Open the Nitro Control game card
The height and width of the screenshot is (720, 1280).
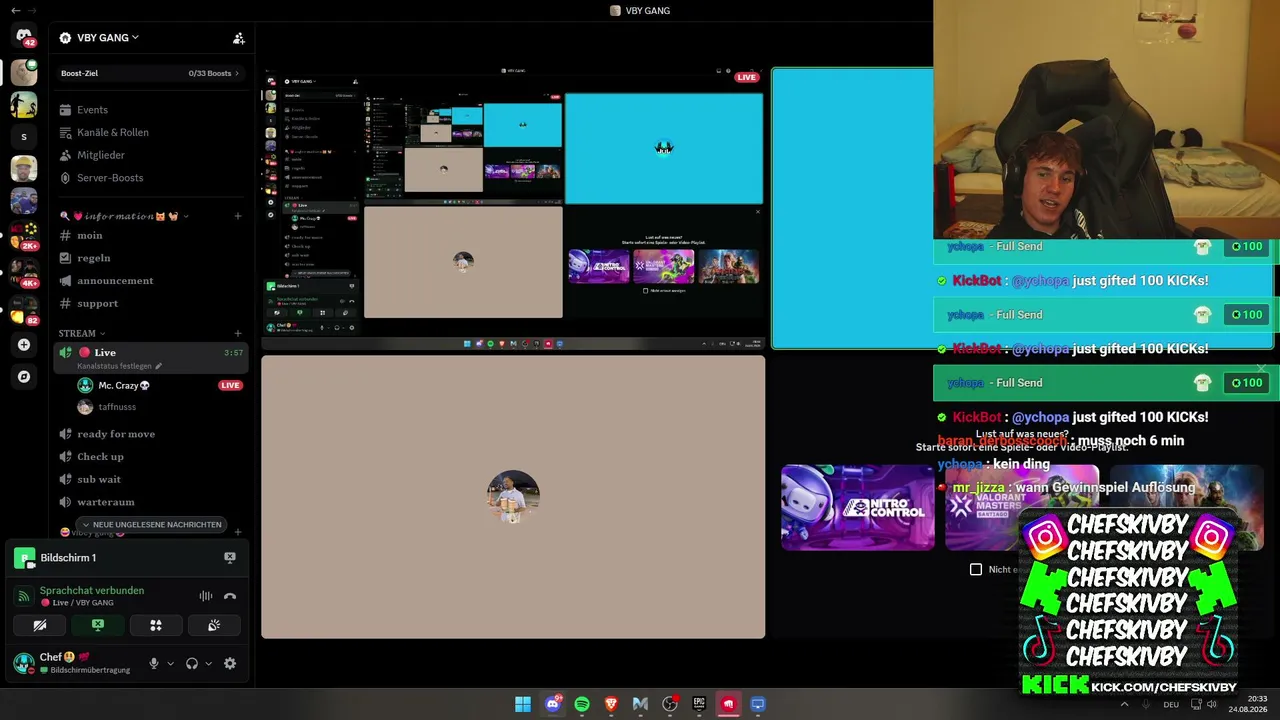(x=858, y=507)
